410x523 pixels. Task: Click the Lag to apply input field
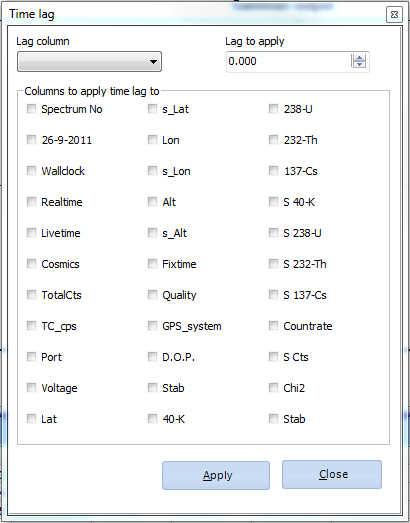[289, 62]
